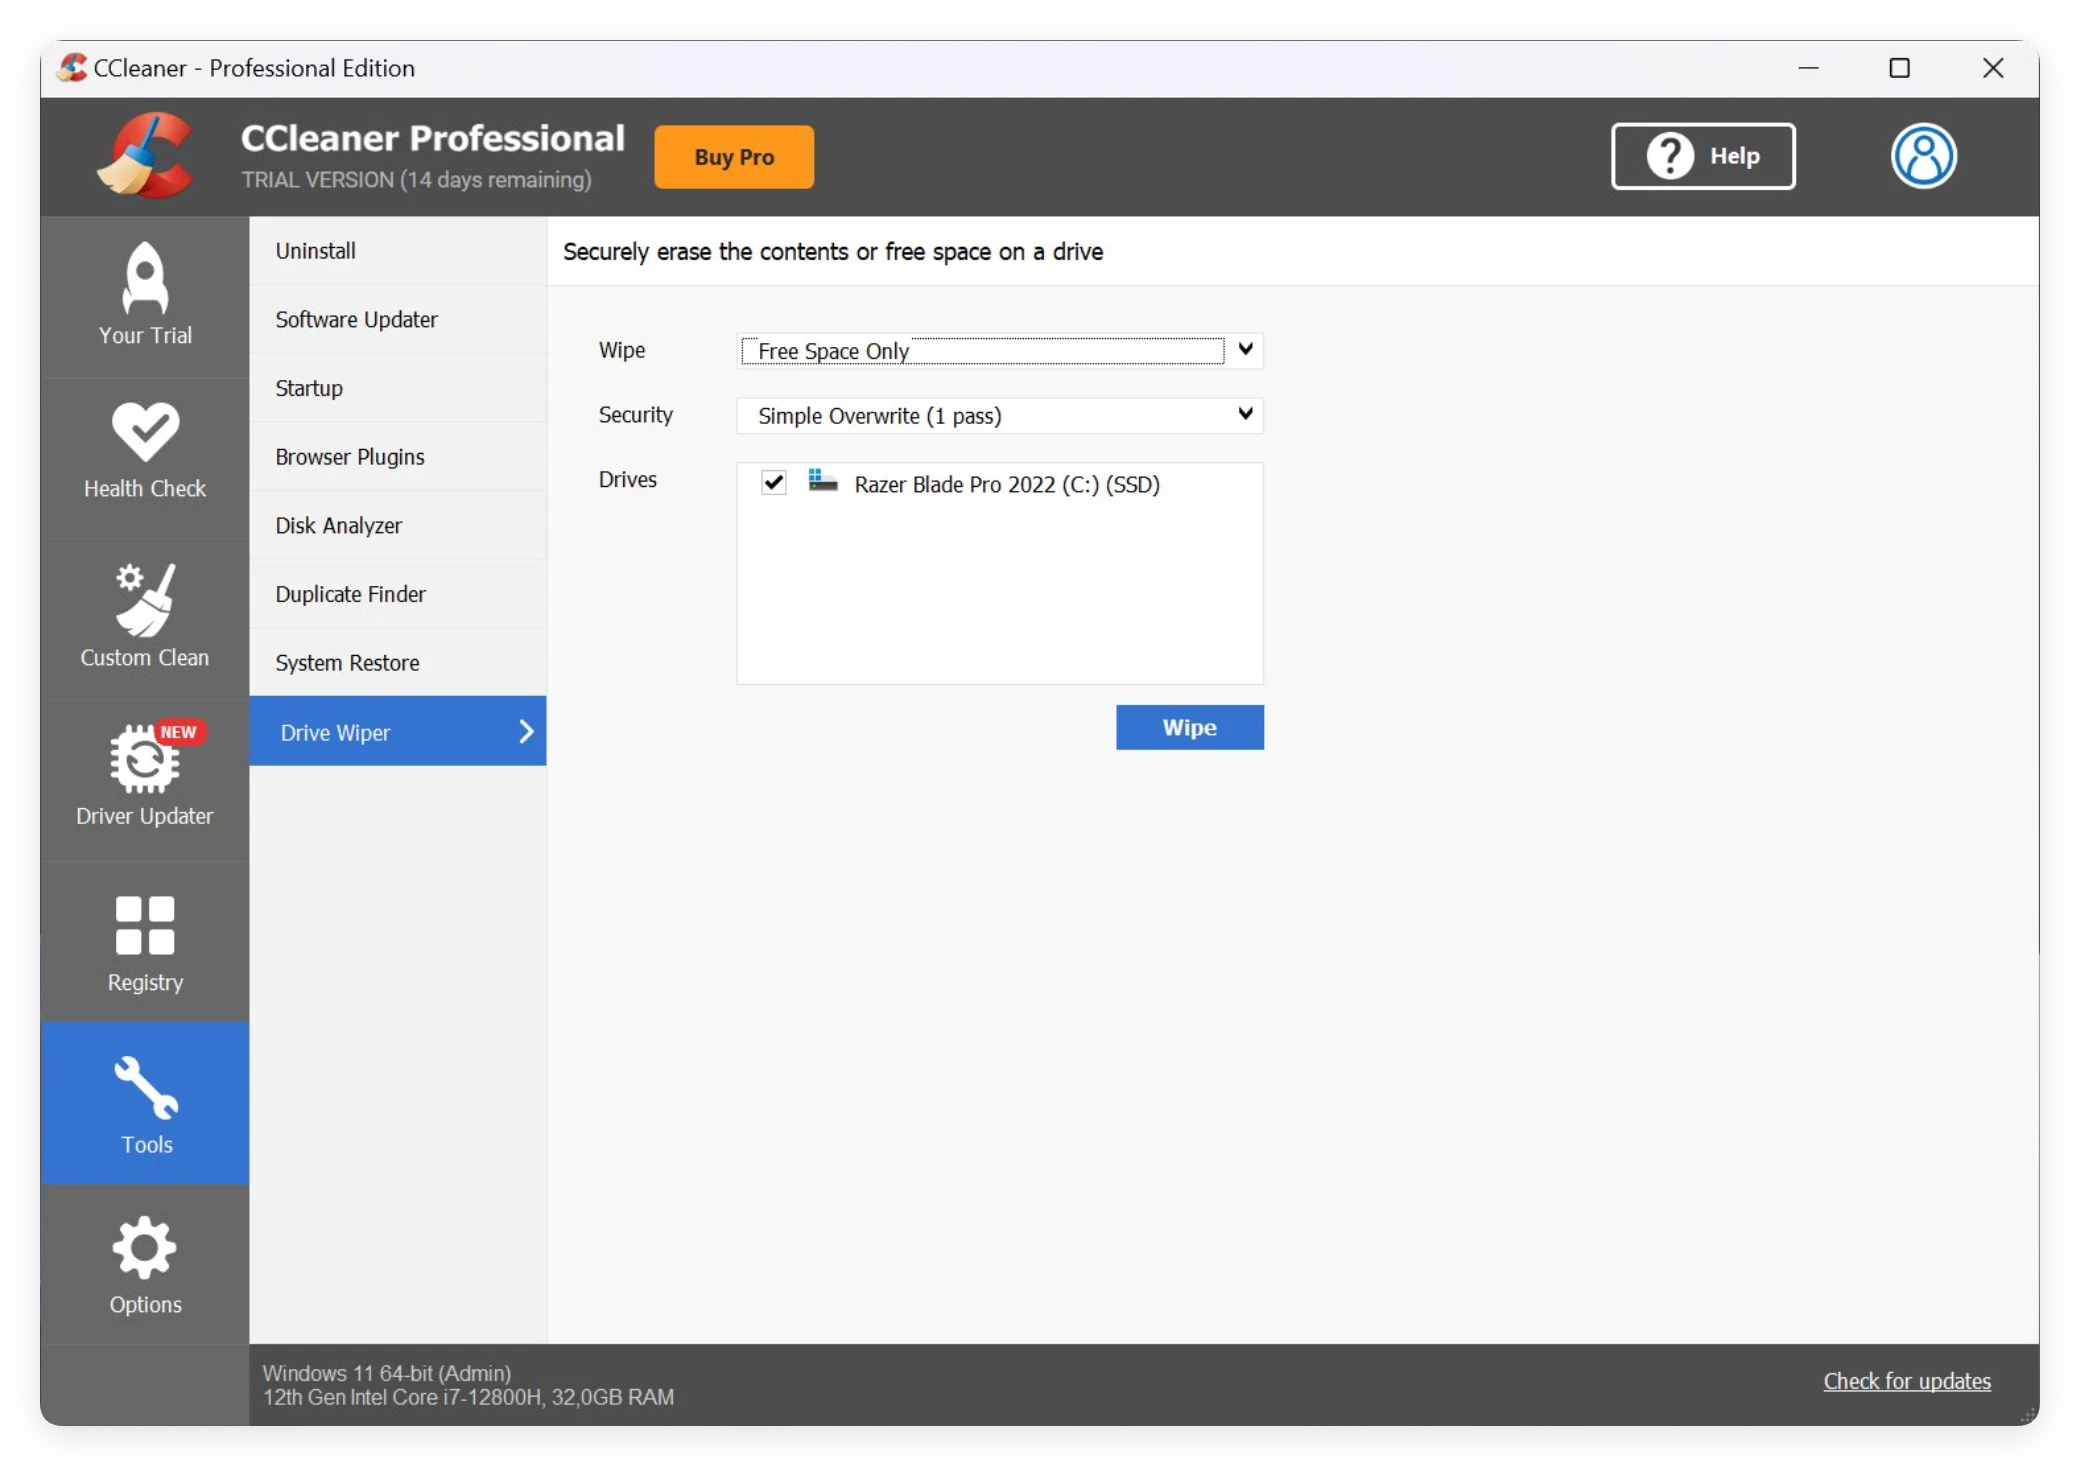The width and height of the screenshot is (2080, 1466).
Task: Minimize the CCleaner window
Action: click(x=1808, y=68)
